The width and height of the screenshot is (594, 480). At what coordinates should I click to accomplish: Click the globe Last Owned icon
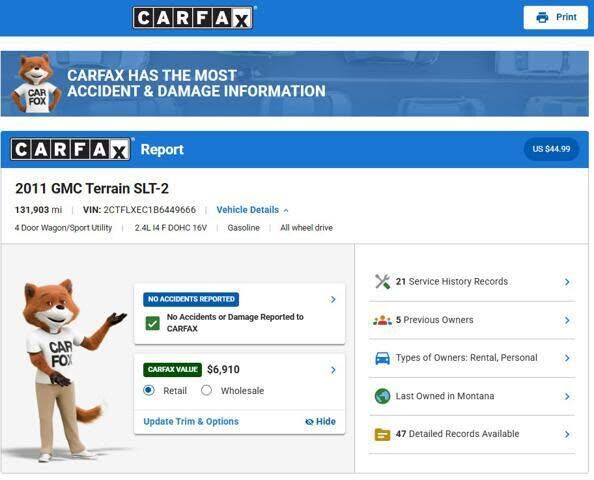[x=382, y=396]
